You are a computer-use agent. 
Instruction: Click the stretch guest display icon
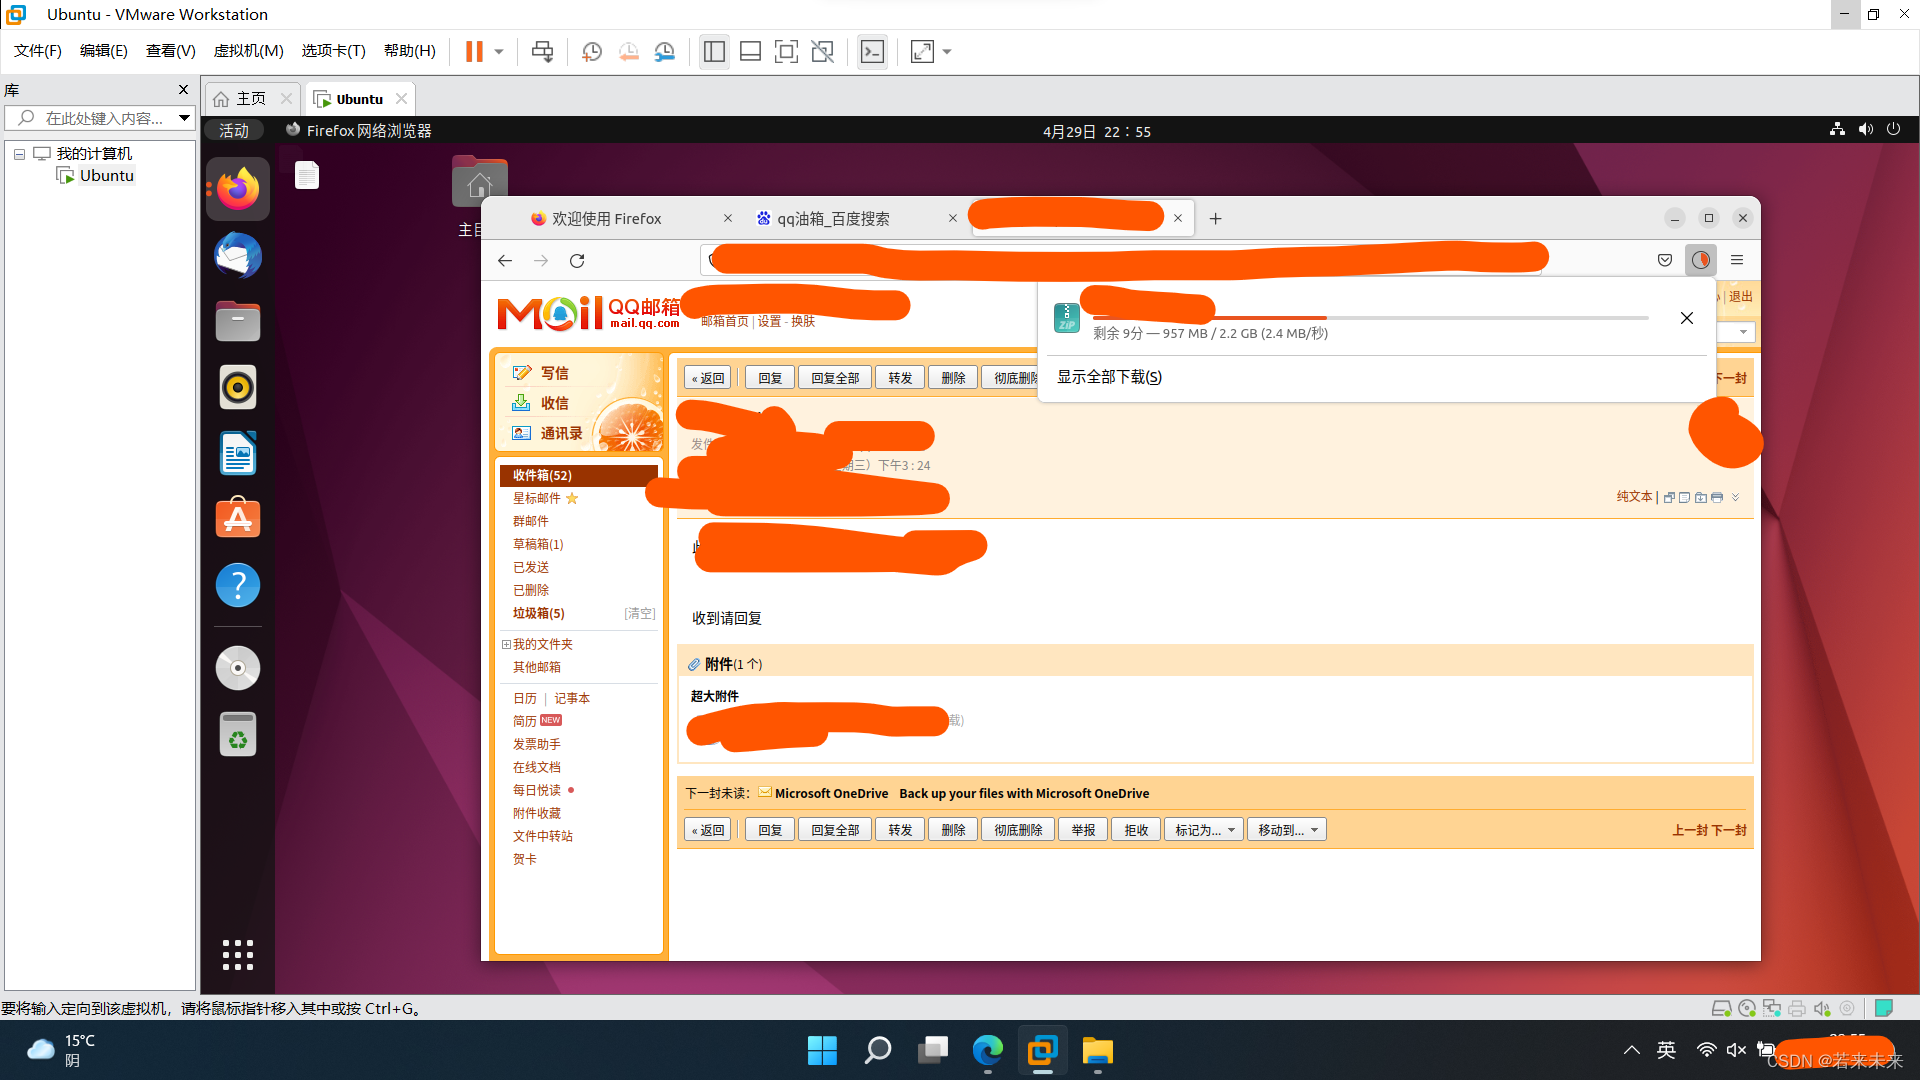(x=922, y=51)
